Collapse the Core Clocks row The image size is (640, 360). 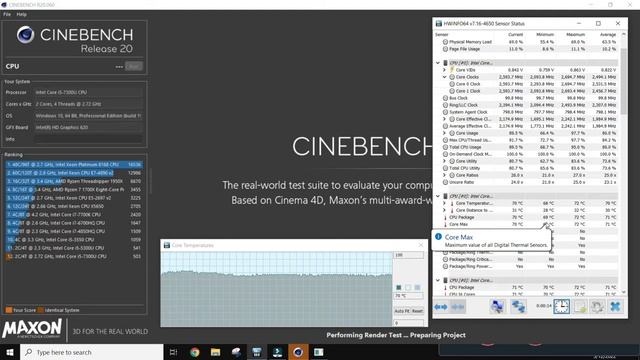point(444,77)
